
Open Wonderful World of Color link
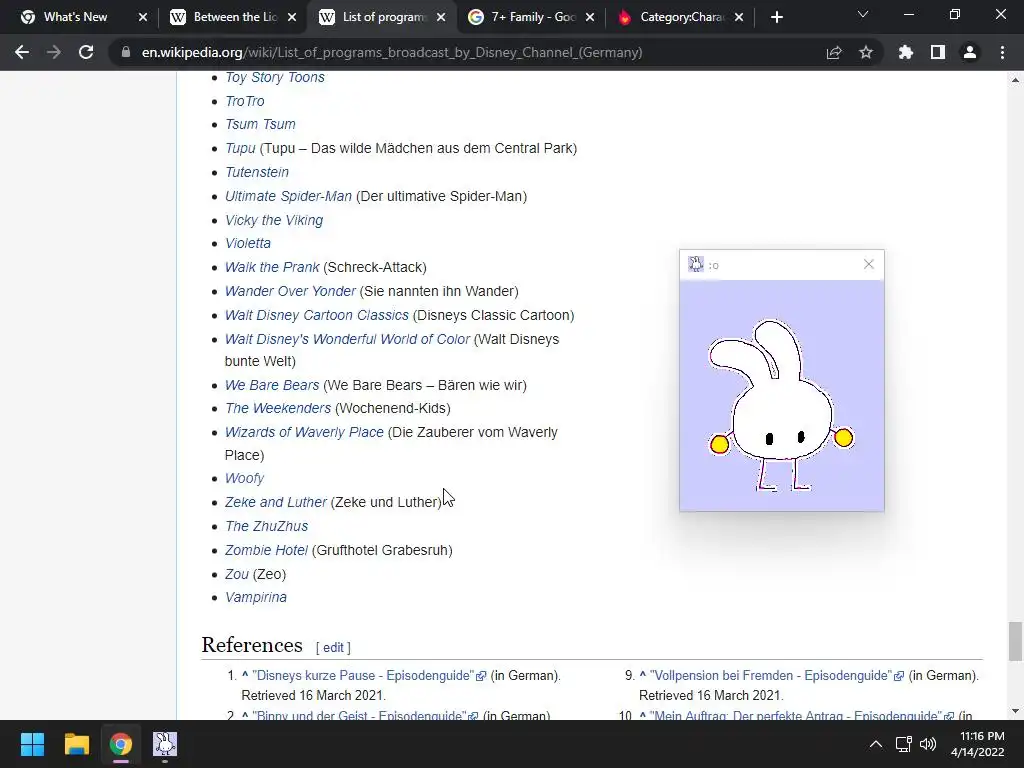click(x=347, y=340)
